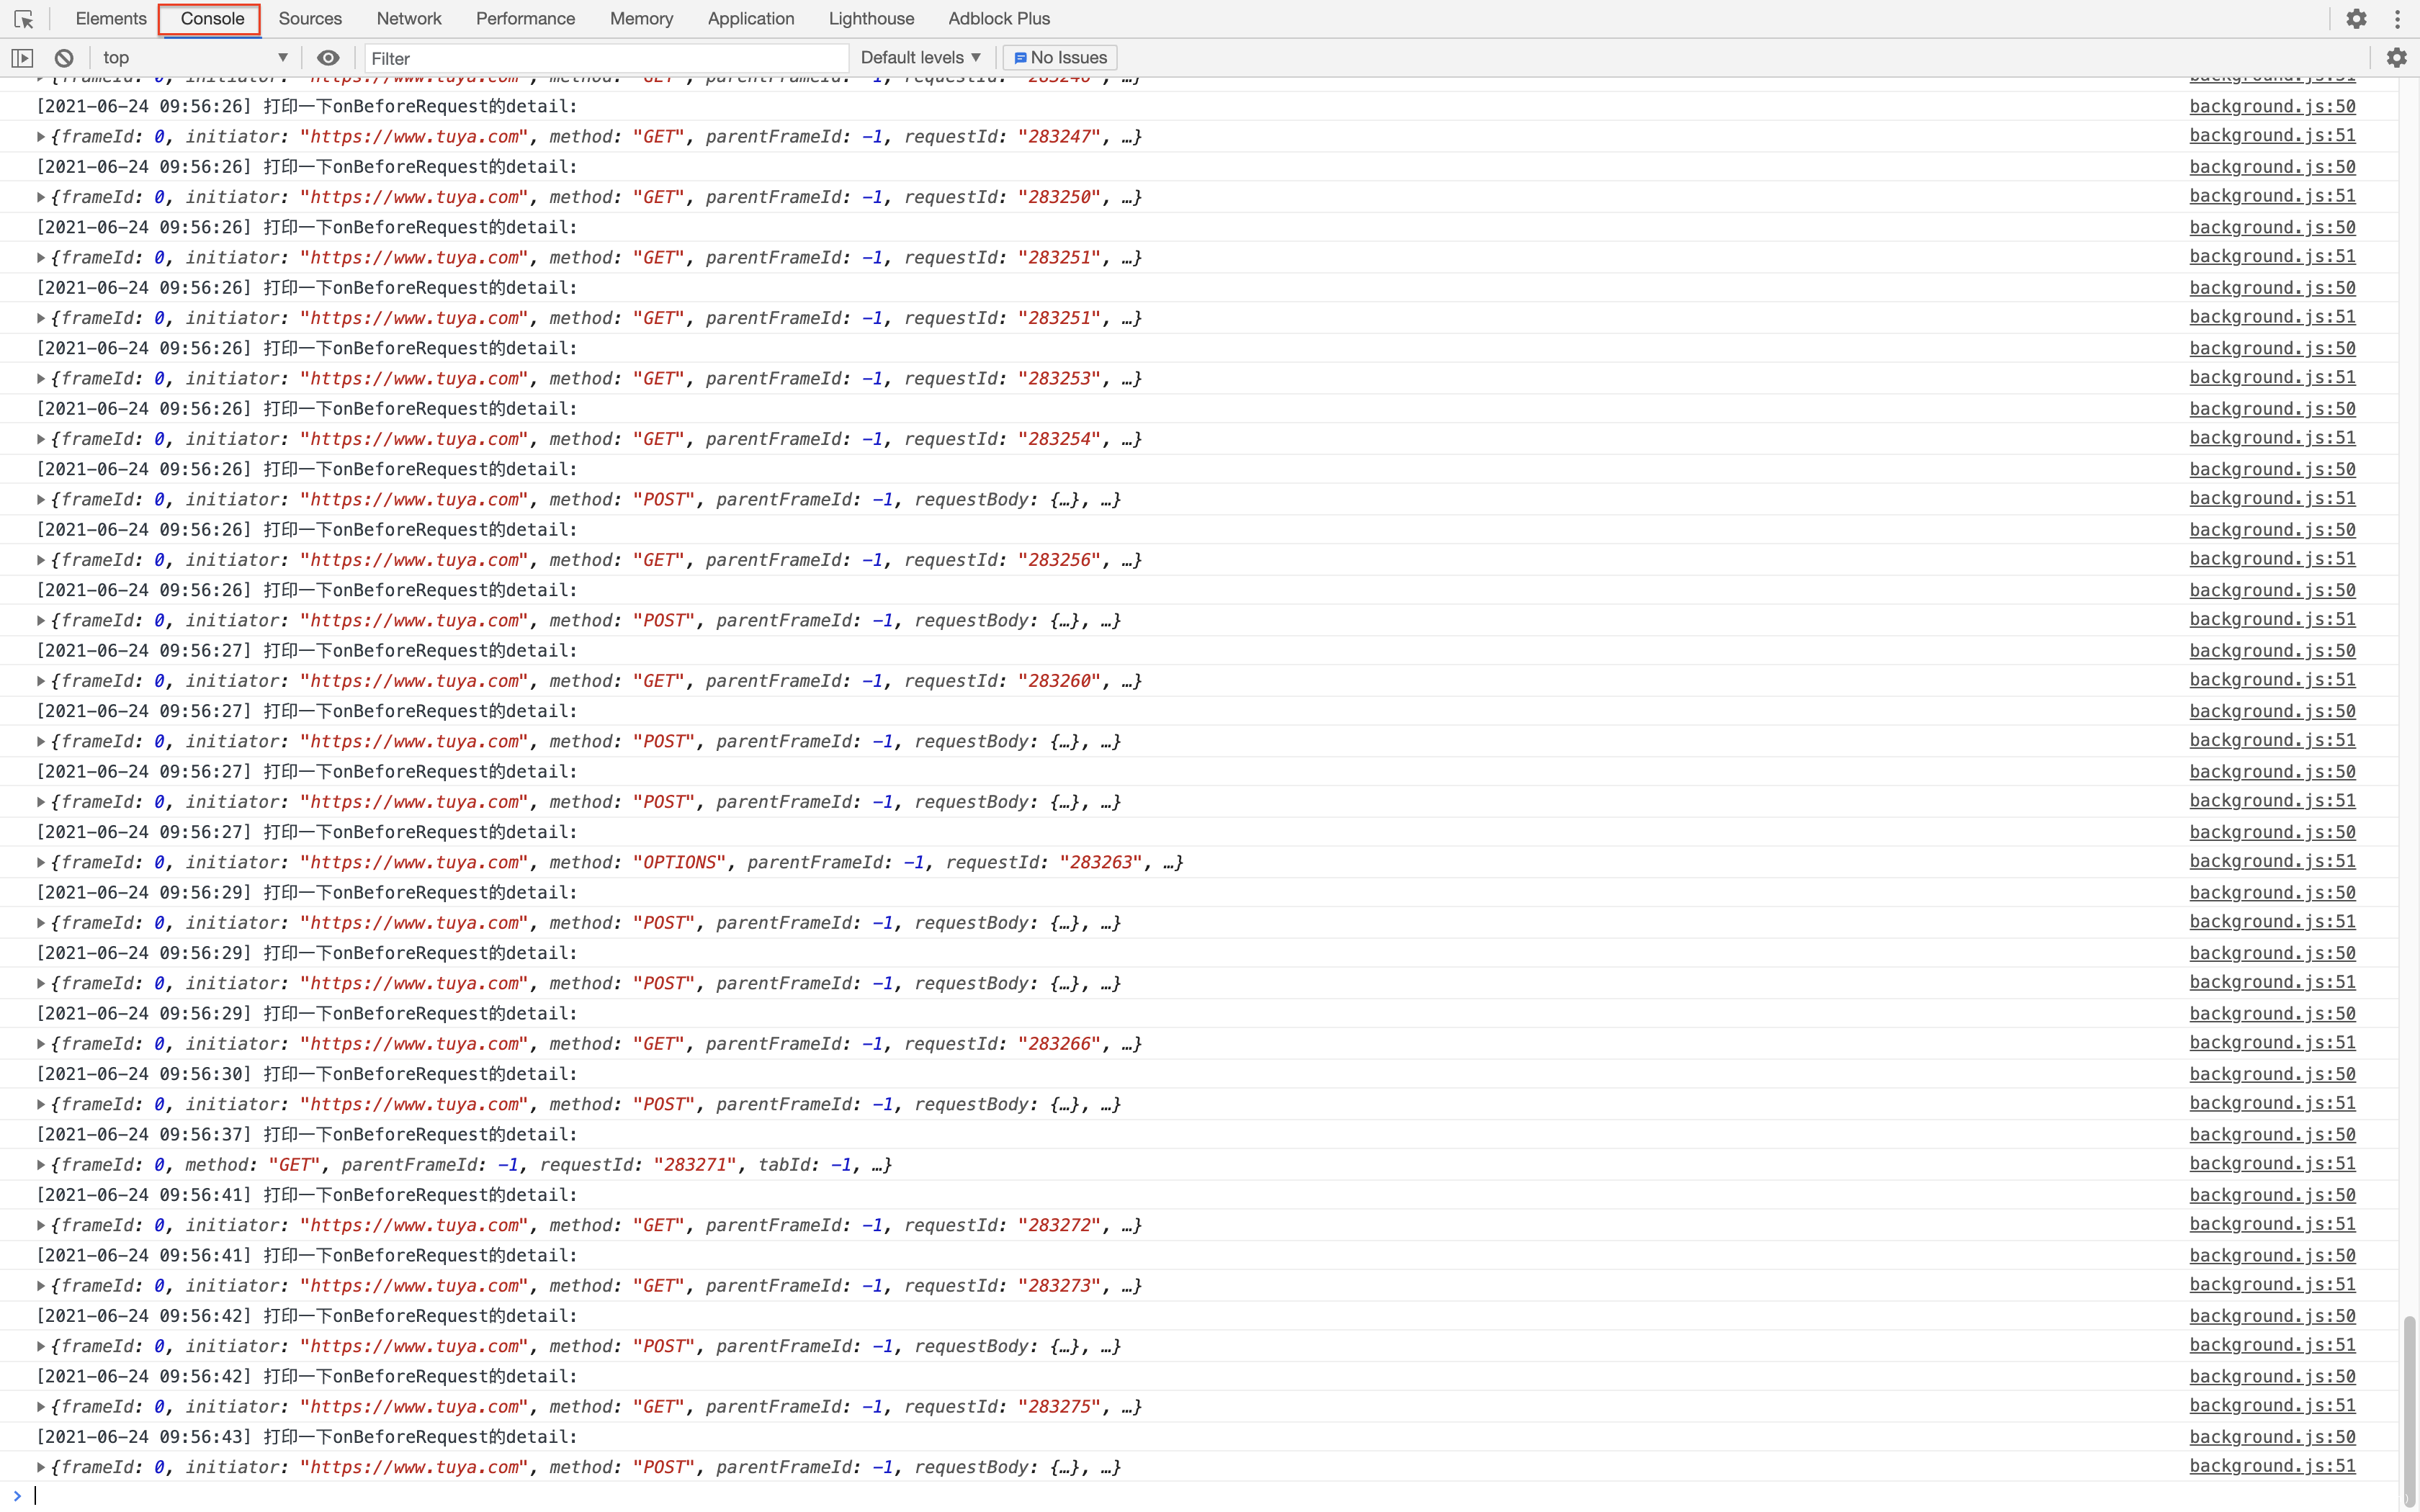
Task: Open the Application tab
Action: (x=751, y=19)
